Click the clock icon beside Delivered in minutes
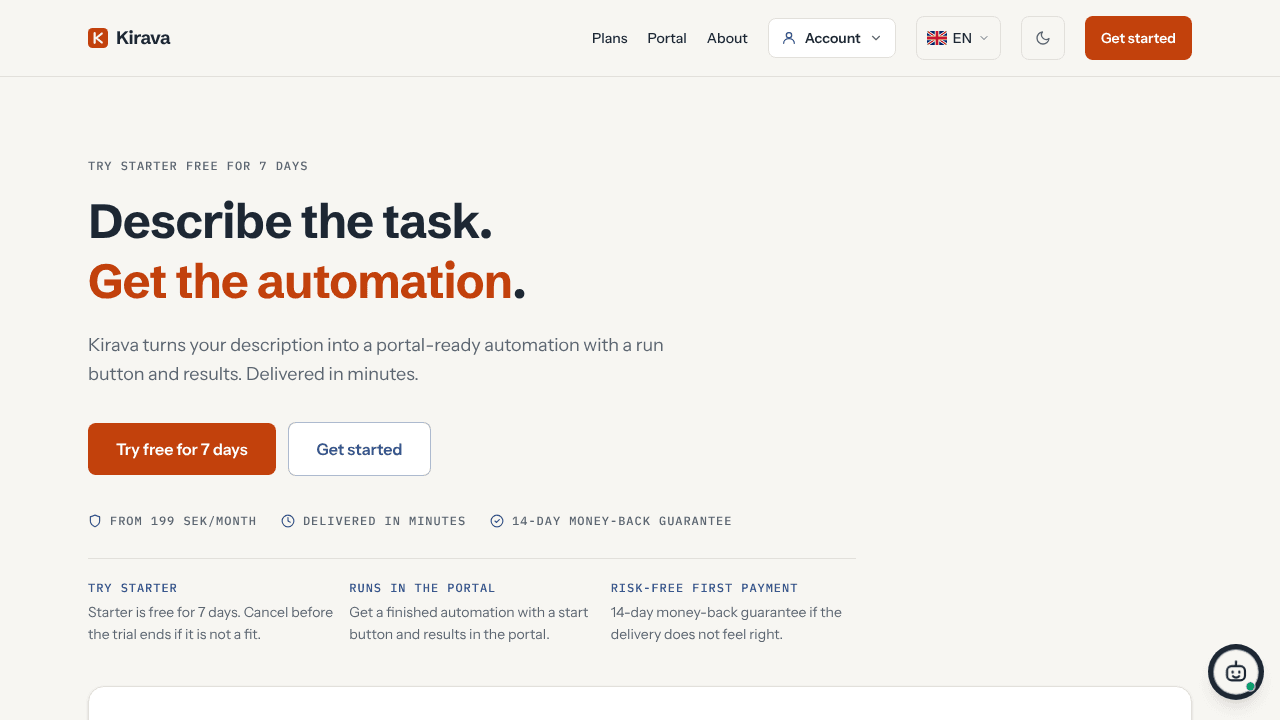 (x=288, y=521)
